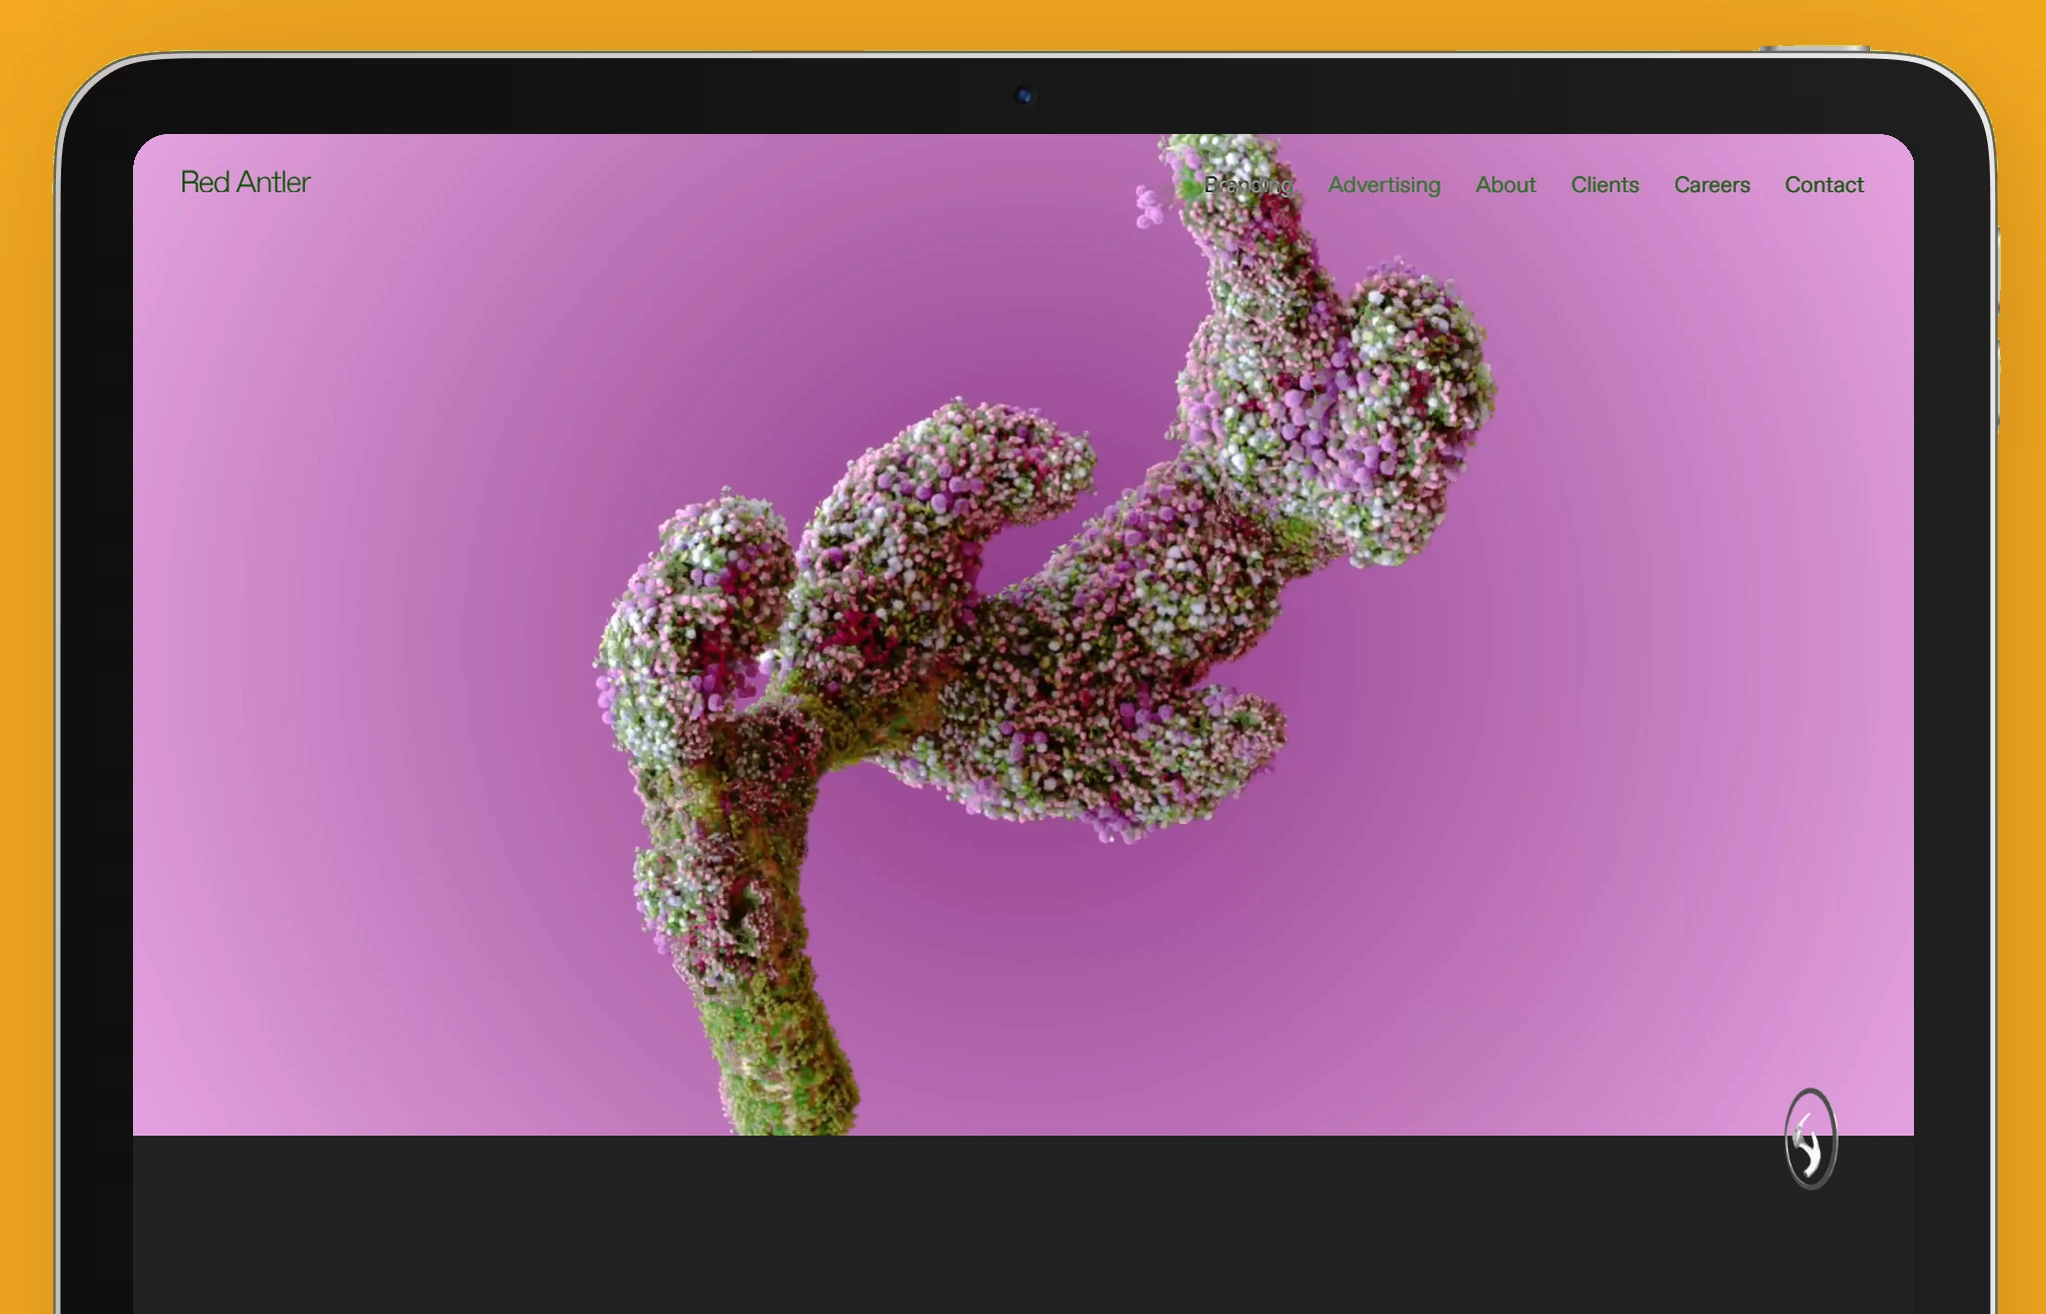
Task: Open the Careers page
Action: 1712,185
